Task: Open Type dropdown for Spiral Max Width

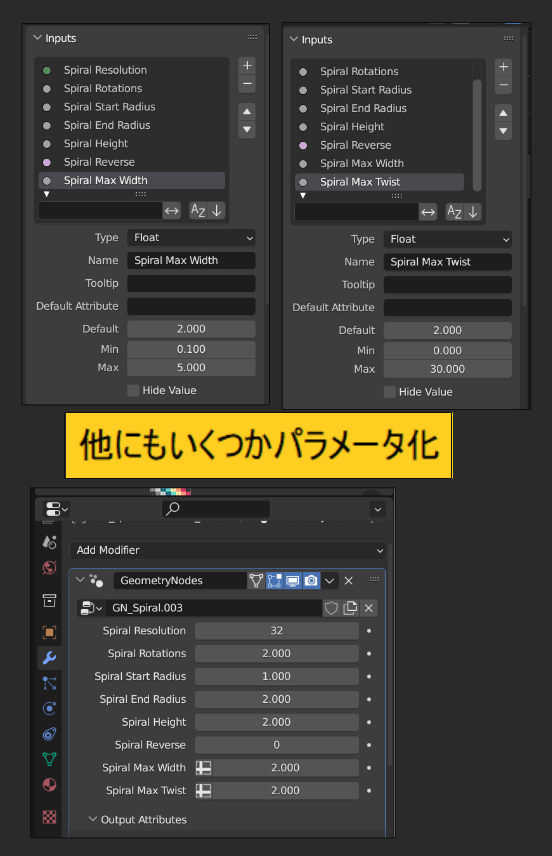Action: [191, 237]
